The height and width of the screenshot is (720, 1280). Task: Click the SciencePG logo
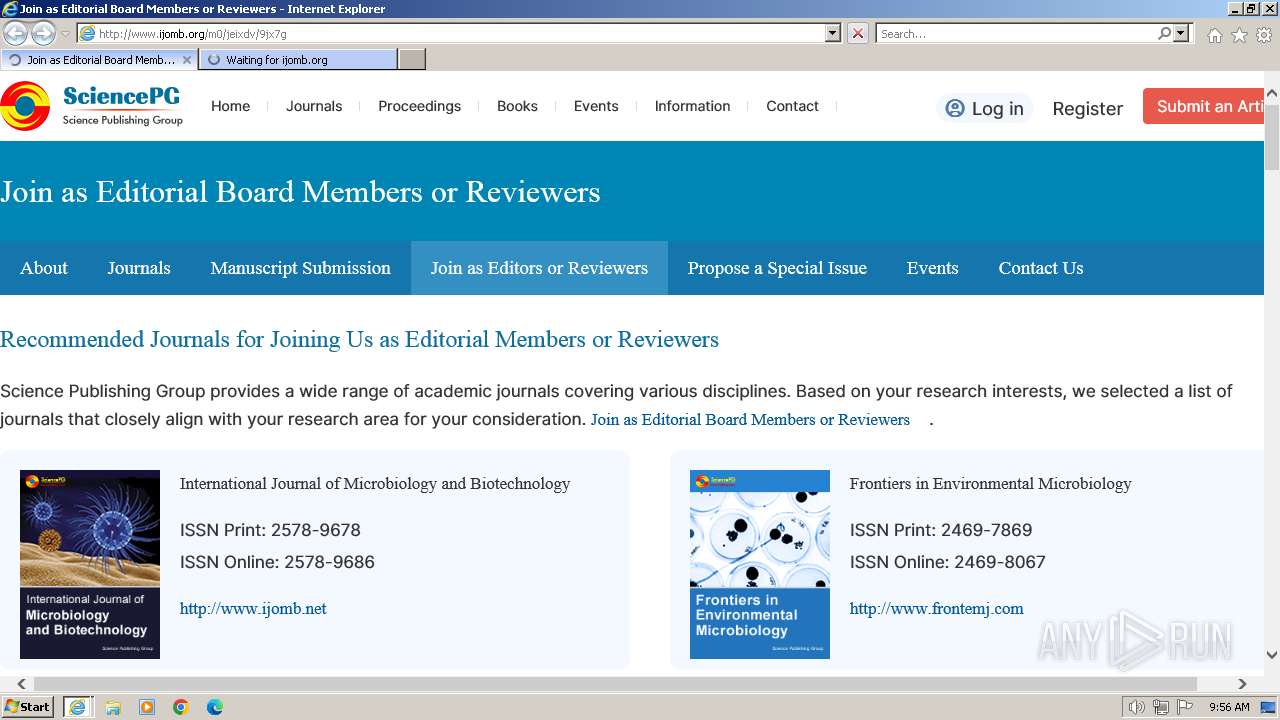[92, 106]
